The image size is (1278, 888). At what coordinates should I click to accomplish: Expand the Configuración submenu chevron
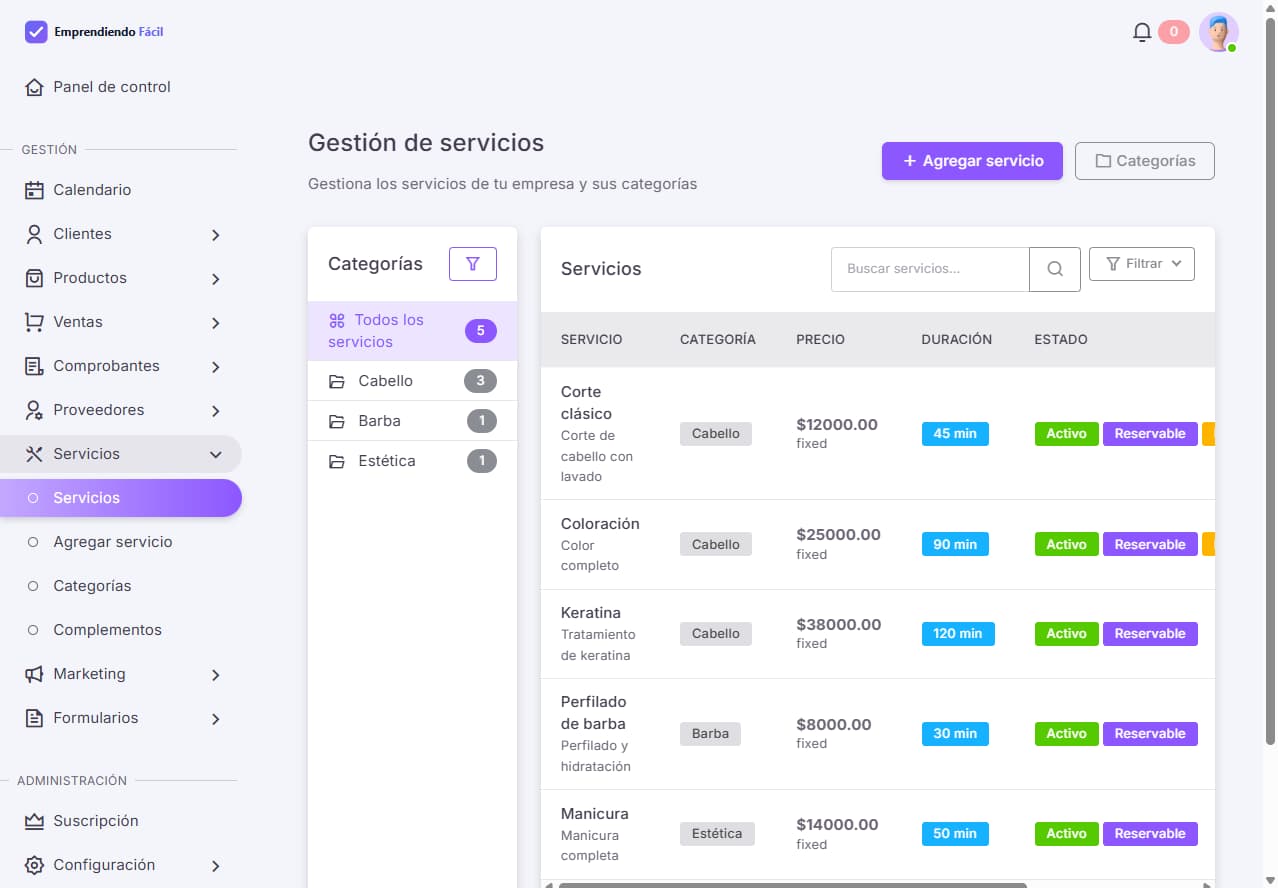pyautogui.click(x=216, y=866)
